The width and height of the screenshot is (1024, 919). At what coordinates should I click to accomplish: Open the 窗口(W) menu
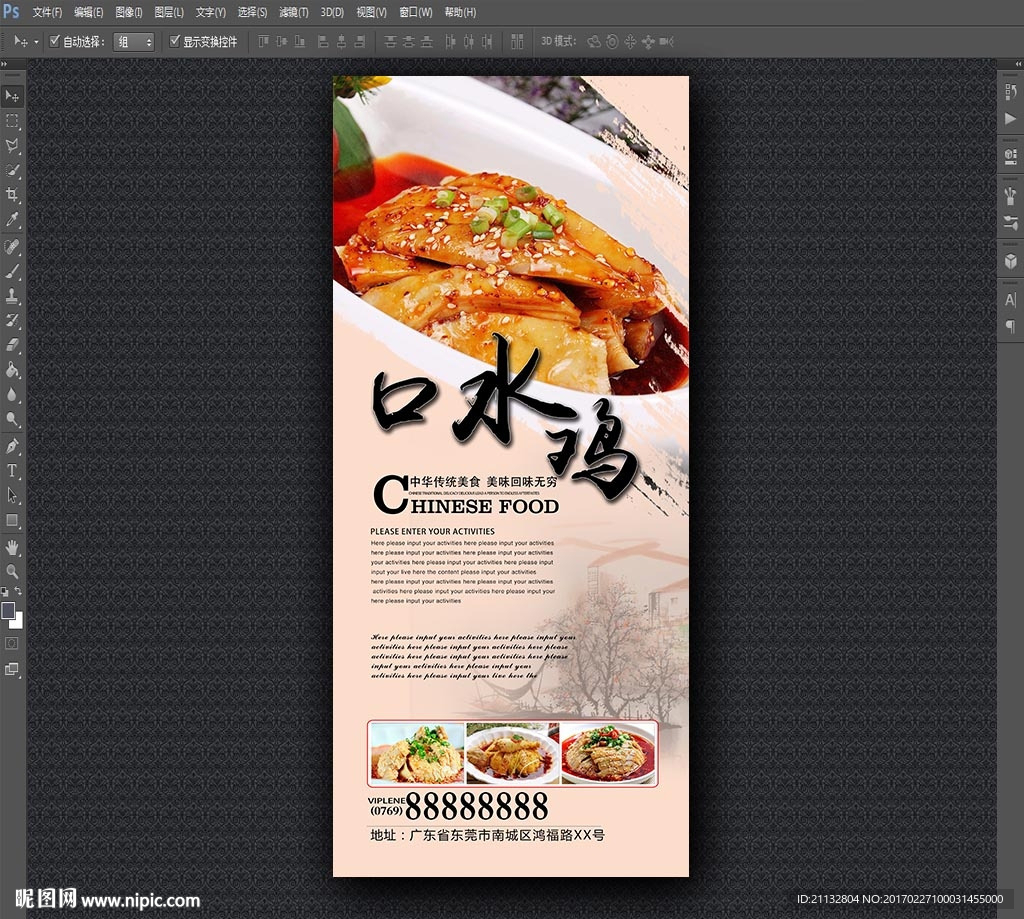[415, 12]
